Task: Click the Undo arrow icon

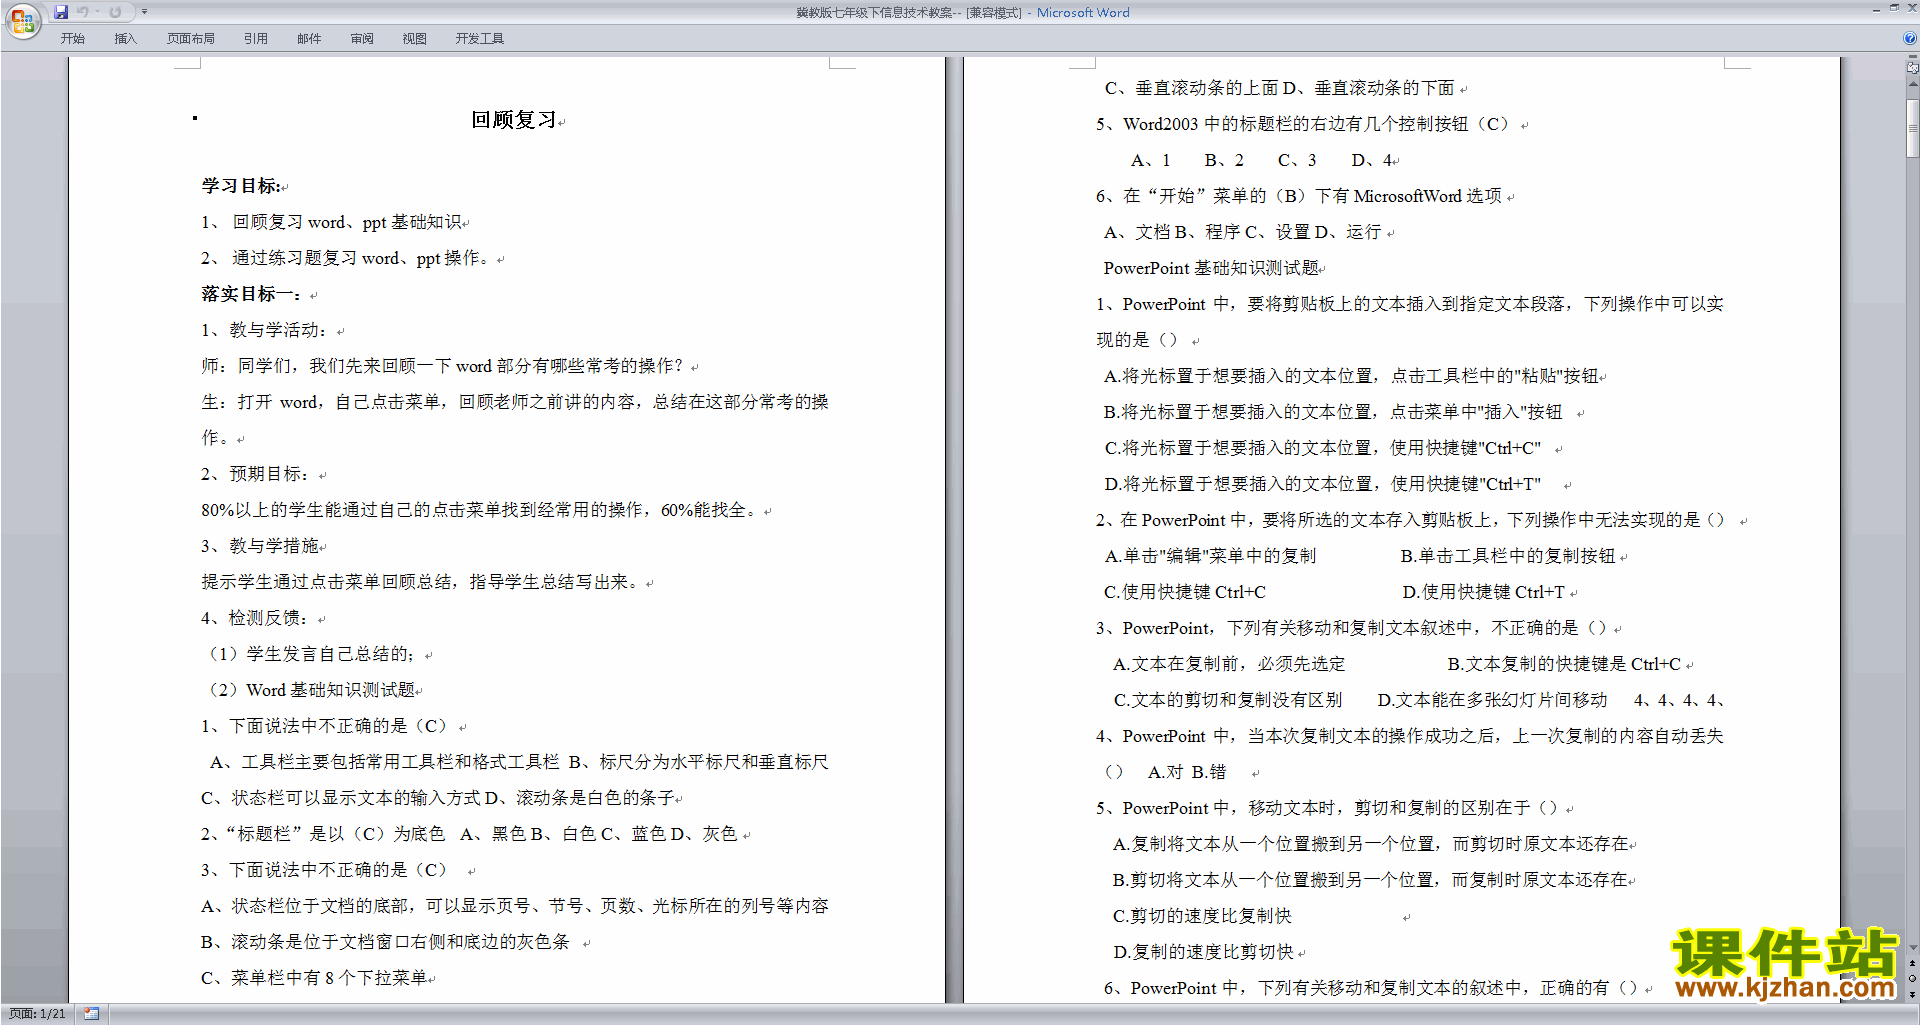Action: [x=82, y=12]
